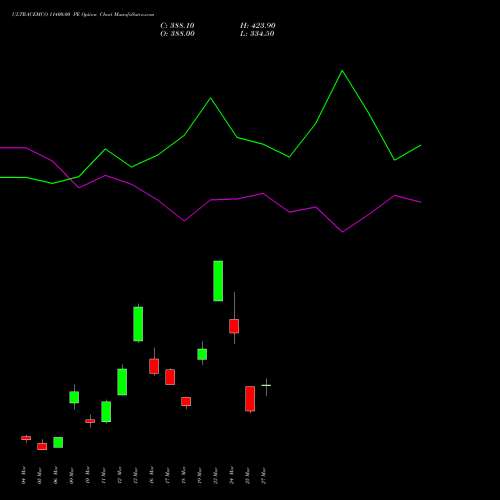
Task: Click the 27 Mar date label
Action: pyautogui.click(x=264, y=476)
